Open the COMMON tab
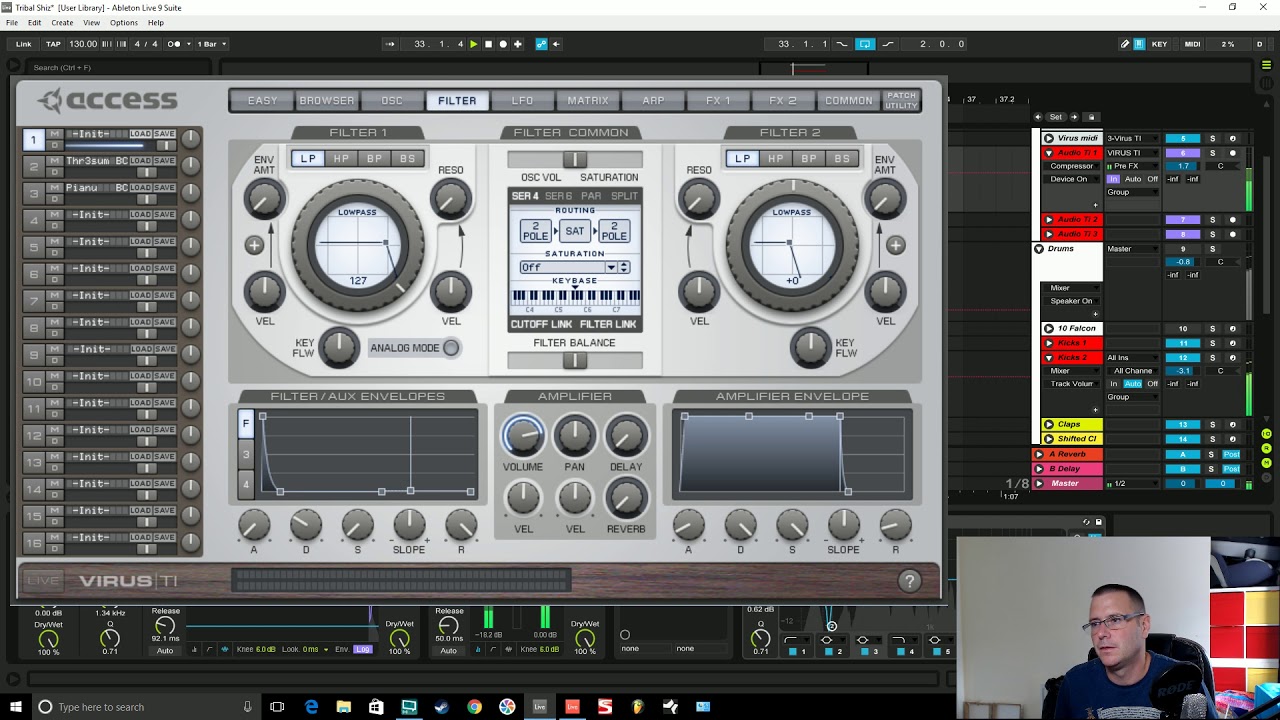This screenshot has width=1280, height=720. tap(848, 100)
